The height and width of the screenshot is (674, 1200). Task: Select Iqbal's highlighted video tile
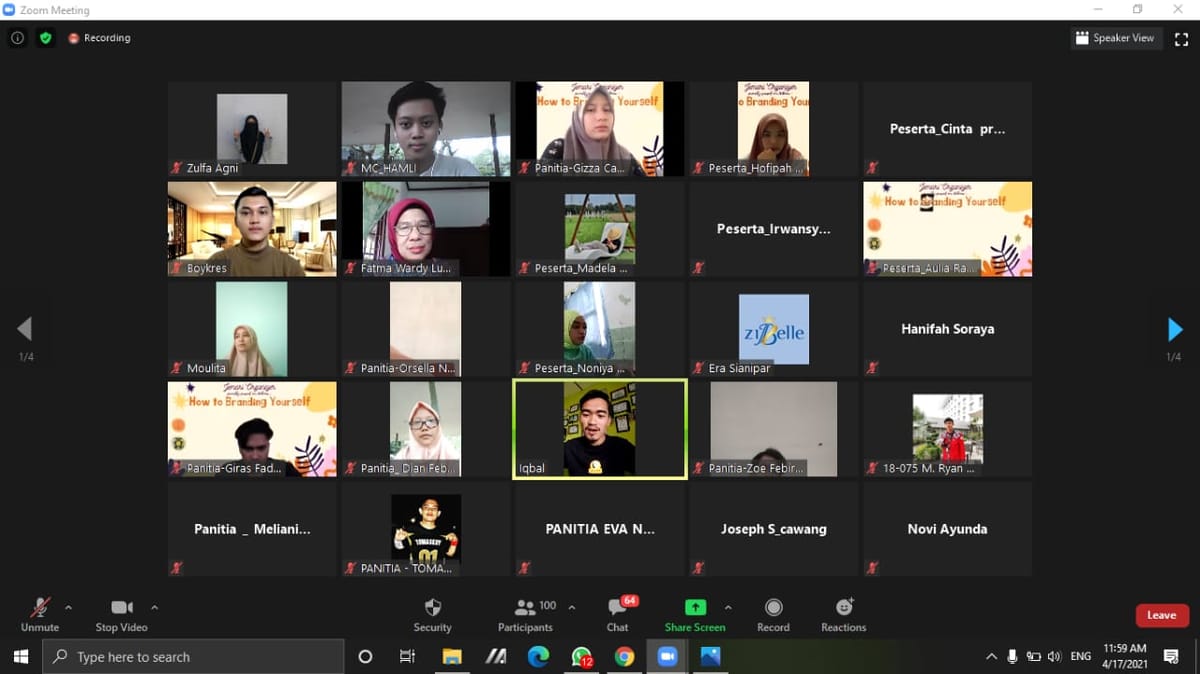point(600,429)
